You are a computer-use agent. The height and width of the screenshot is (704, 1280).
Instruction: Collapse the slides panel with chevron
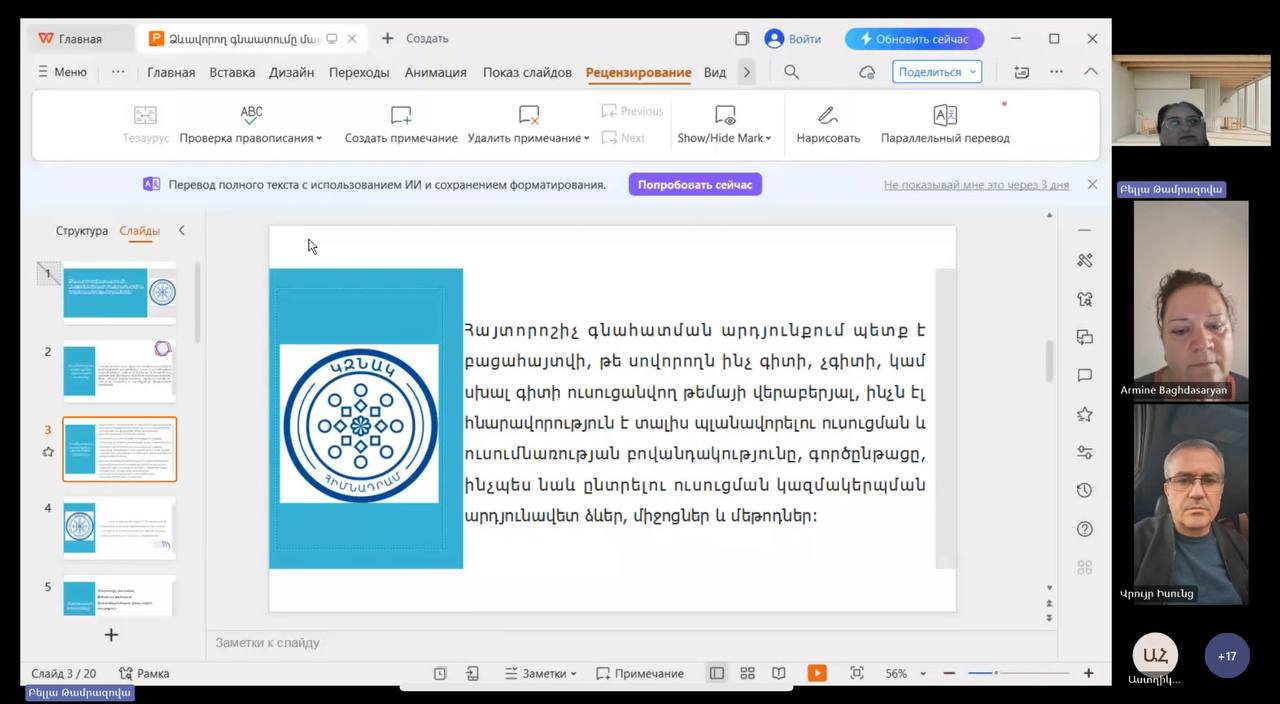tap(181, 230)
